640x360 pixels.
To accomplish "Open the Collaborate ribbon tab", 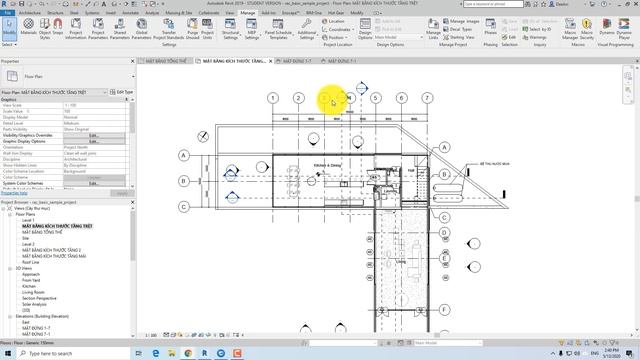I will point(209,13).
